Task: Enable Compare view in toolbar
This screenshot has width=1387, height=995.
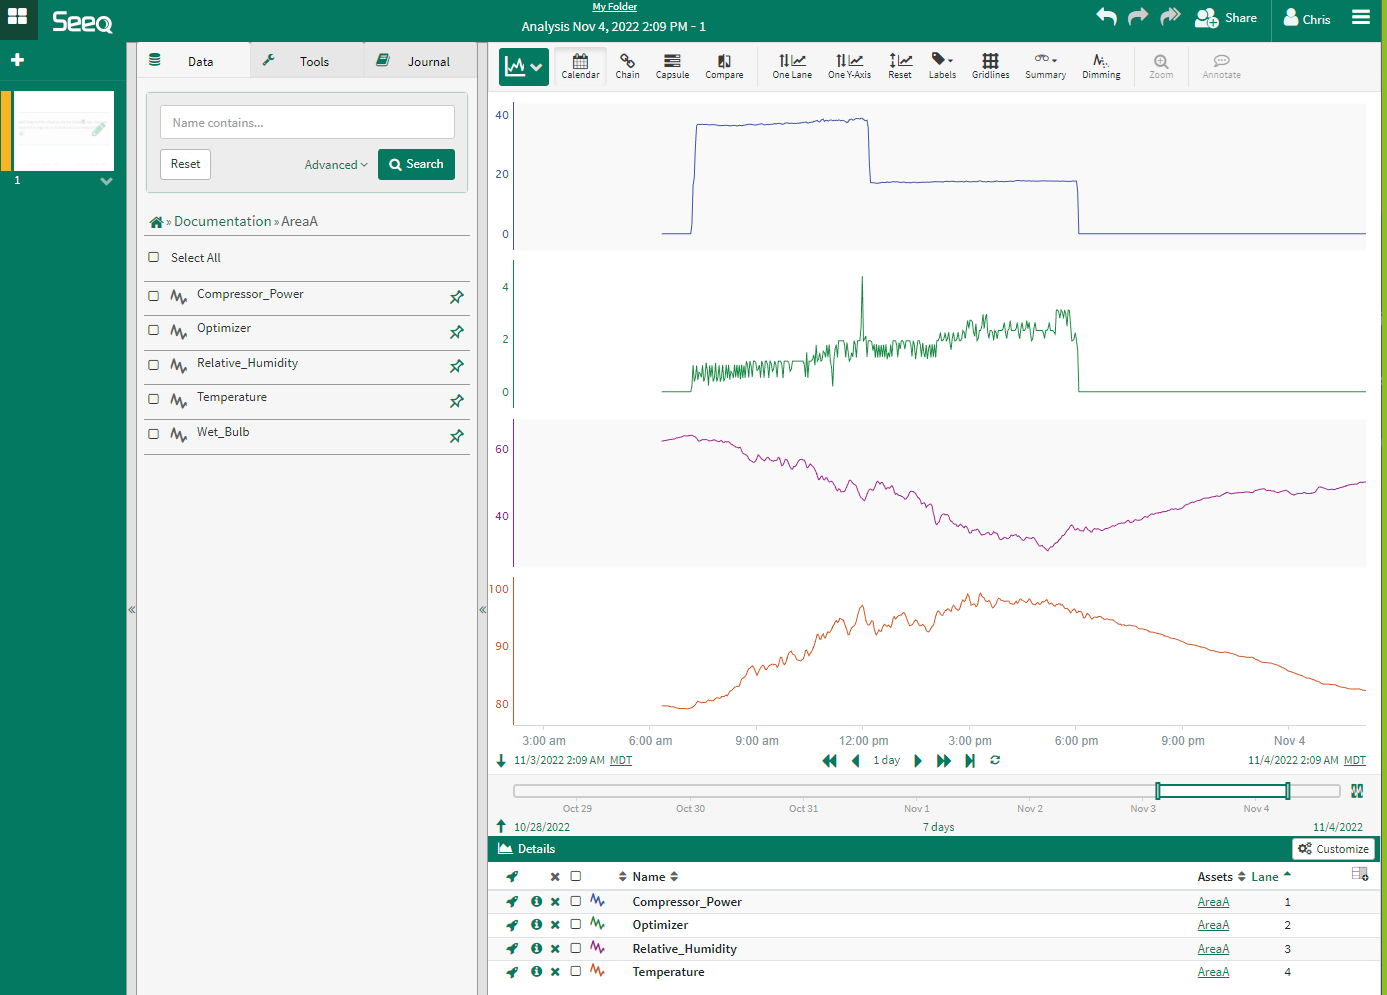Action: 724,66
